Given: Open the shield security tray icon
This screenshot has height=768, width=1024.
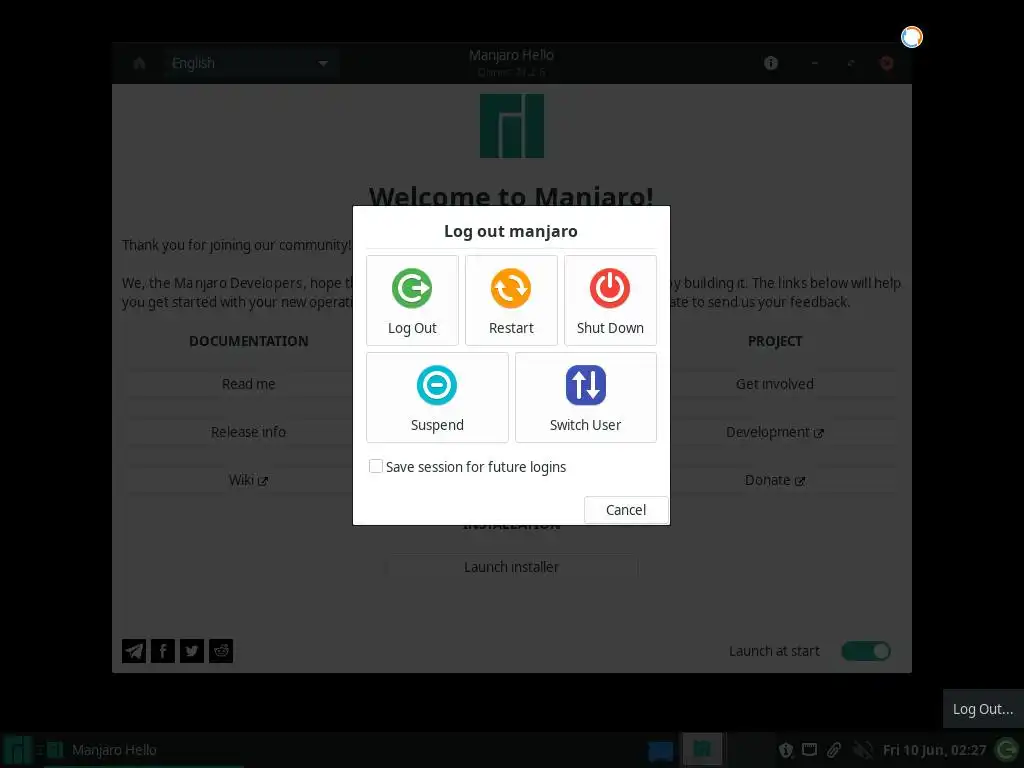Looking at the screenshot, I should (x=786, y=750).
